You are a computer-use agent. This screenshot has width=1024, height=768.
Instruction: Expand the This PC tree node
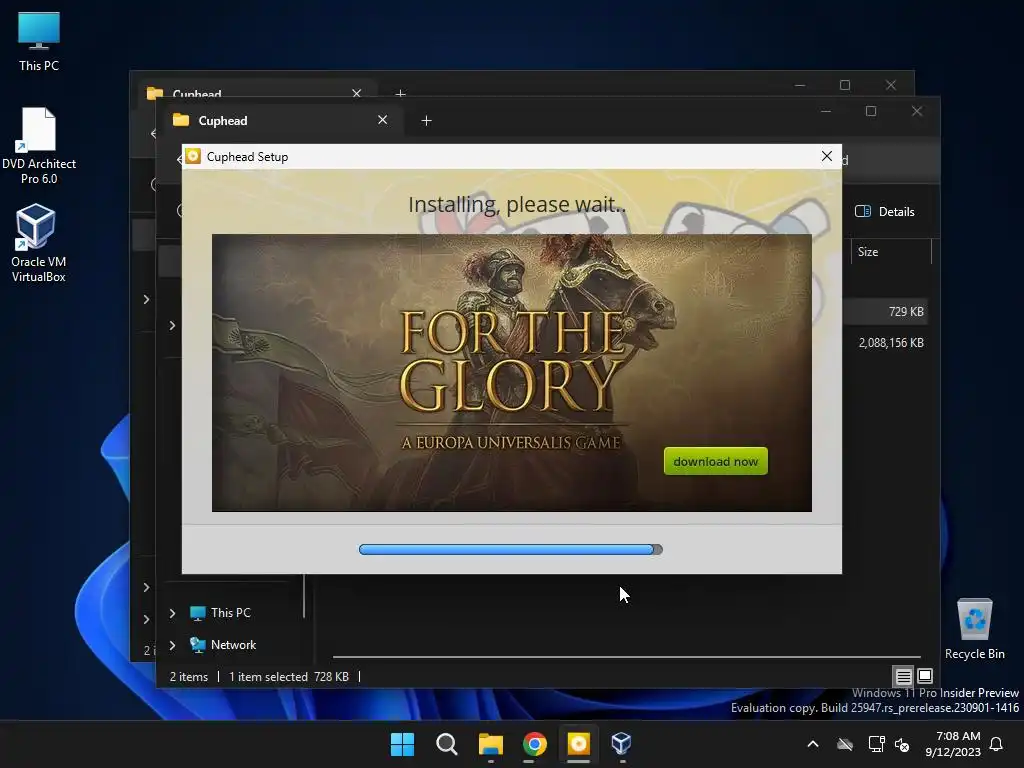[172, 613]
